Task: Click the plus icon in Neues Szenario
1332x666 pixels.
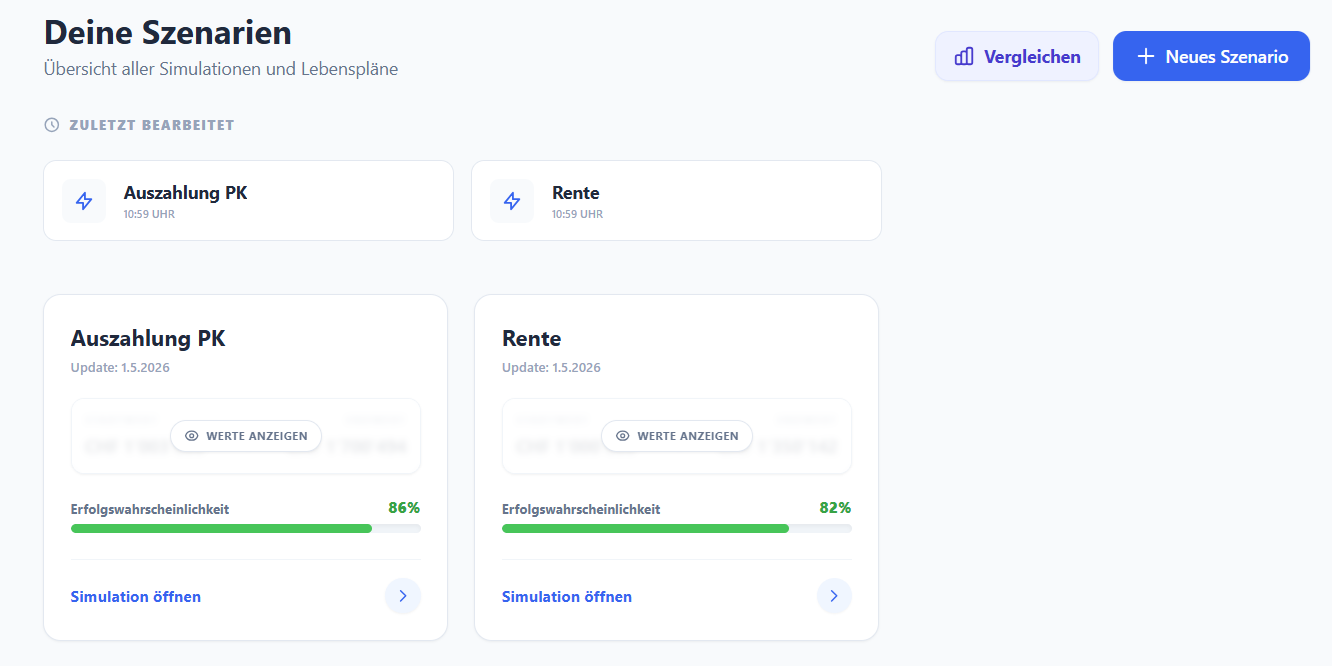Action: [1146, 56]
